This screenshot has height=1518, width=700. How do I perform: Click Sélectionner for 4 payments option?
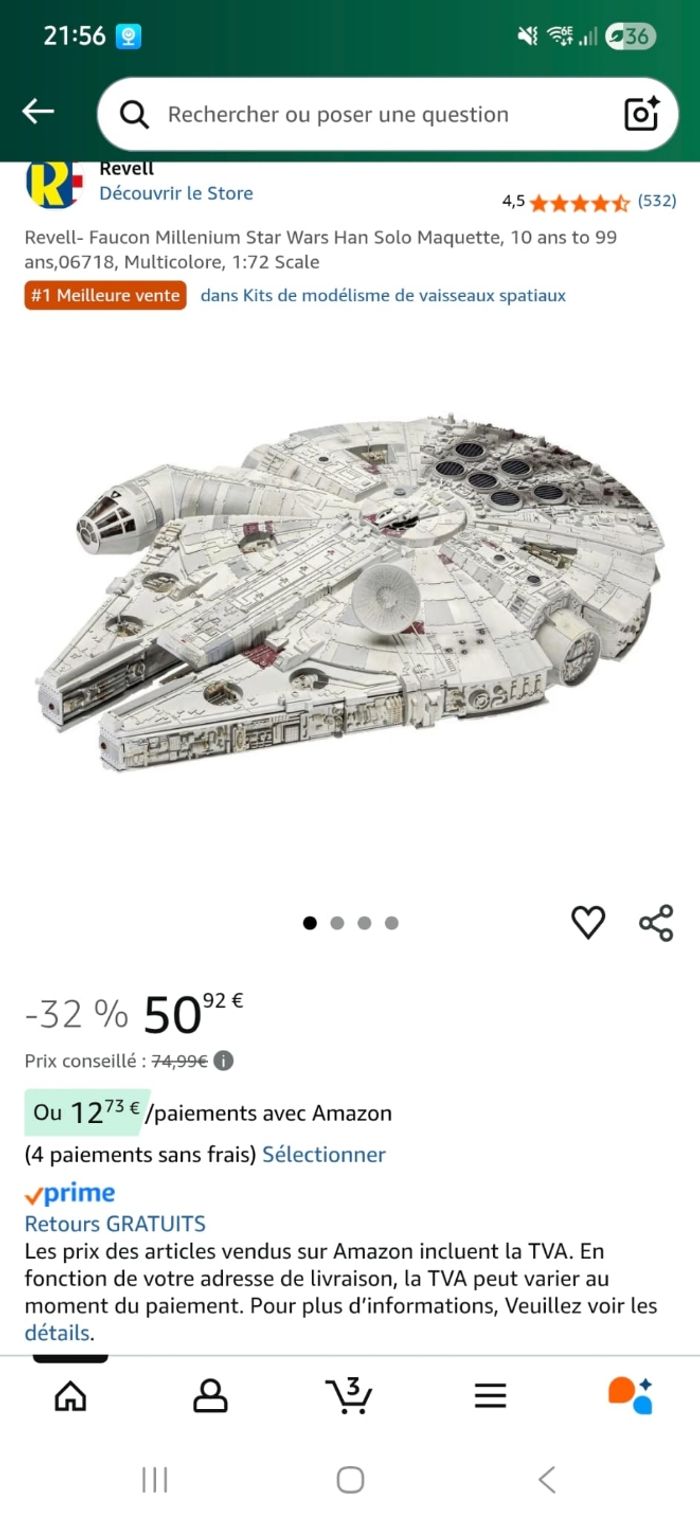[x=324, y=1154]
